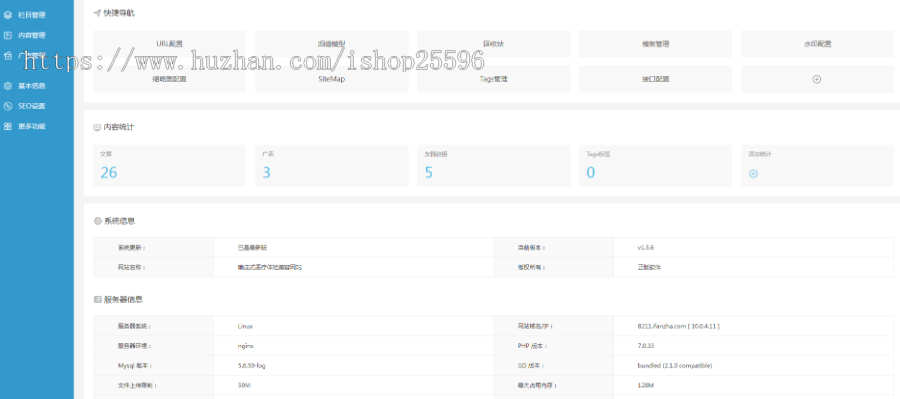This screenshot has height=399, width=900.
Task: Click the plus icon in quick navigation
Action: pyautogui.click(x=817, y=79)
